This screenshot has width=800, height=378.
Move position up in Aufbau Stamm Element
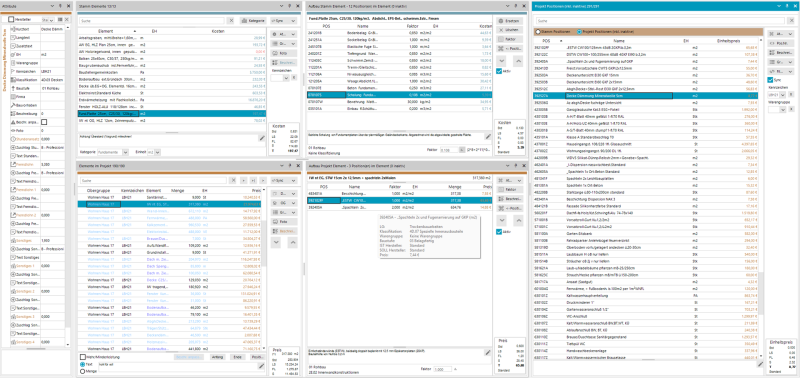tap(518, 61)
